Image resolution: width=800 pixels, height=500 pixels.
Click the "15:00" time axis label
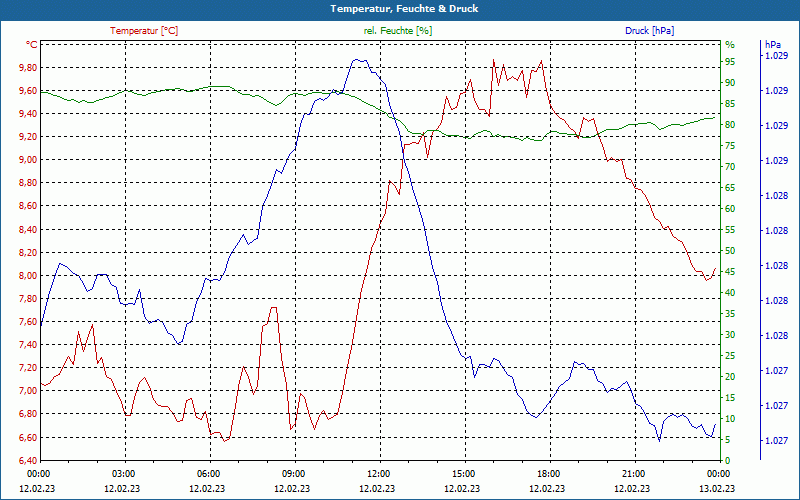(462, 473)
